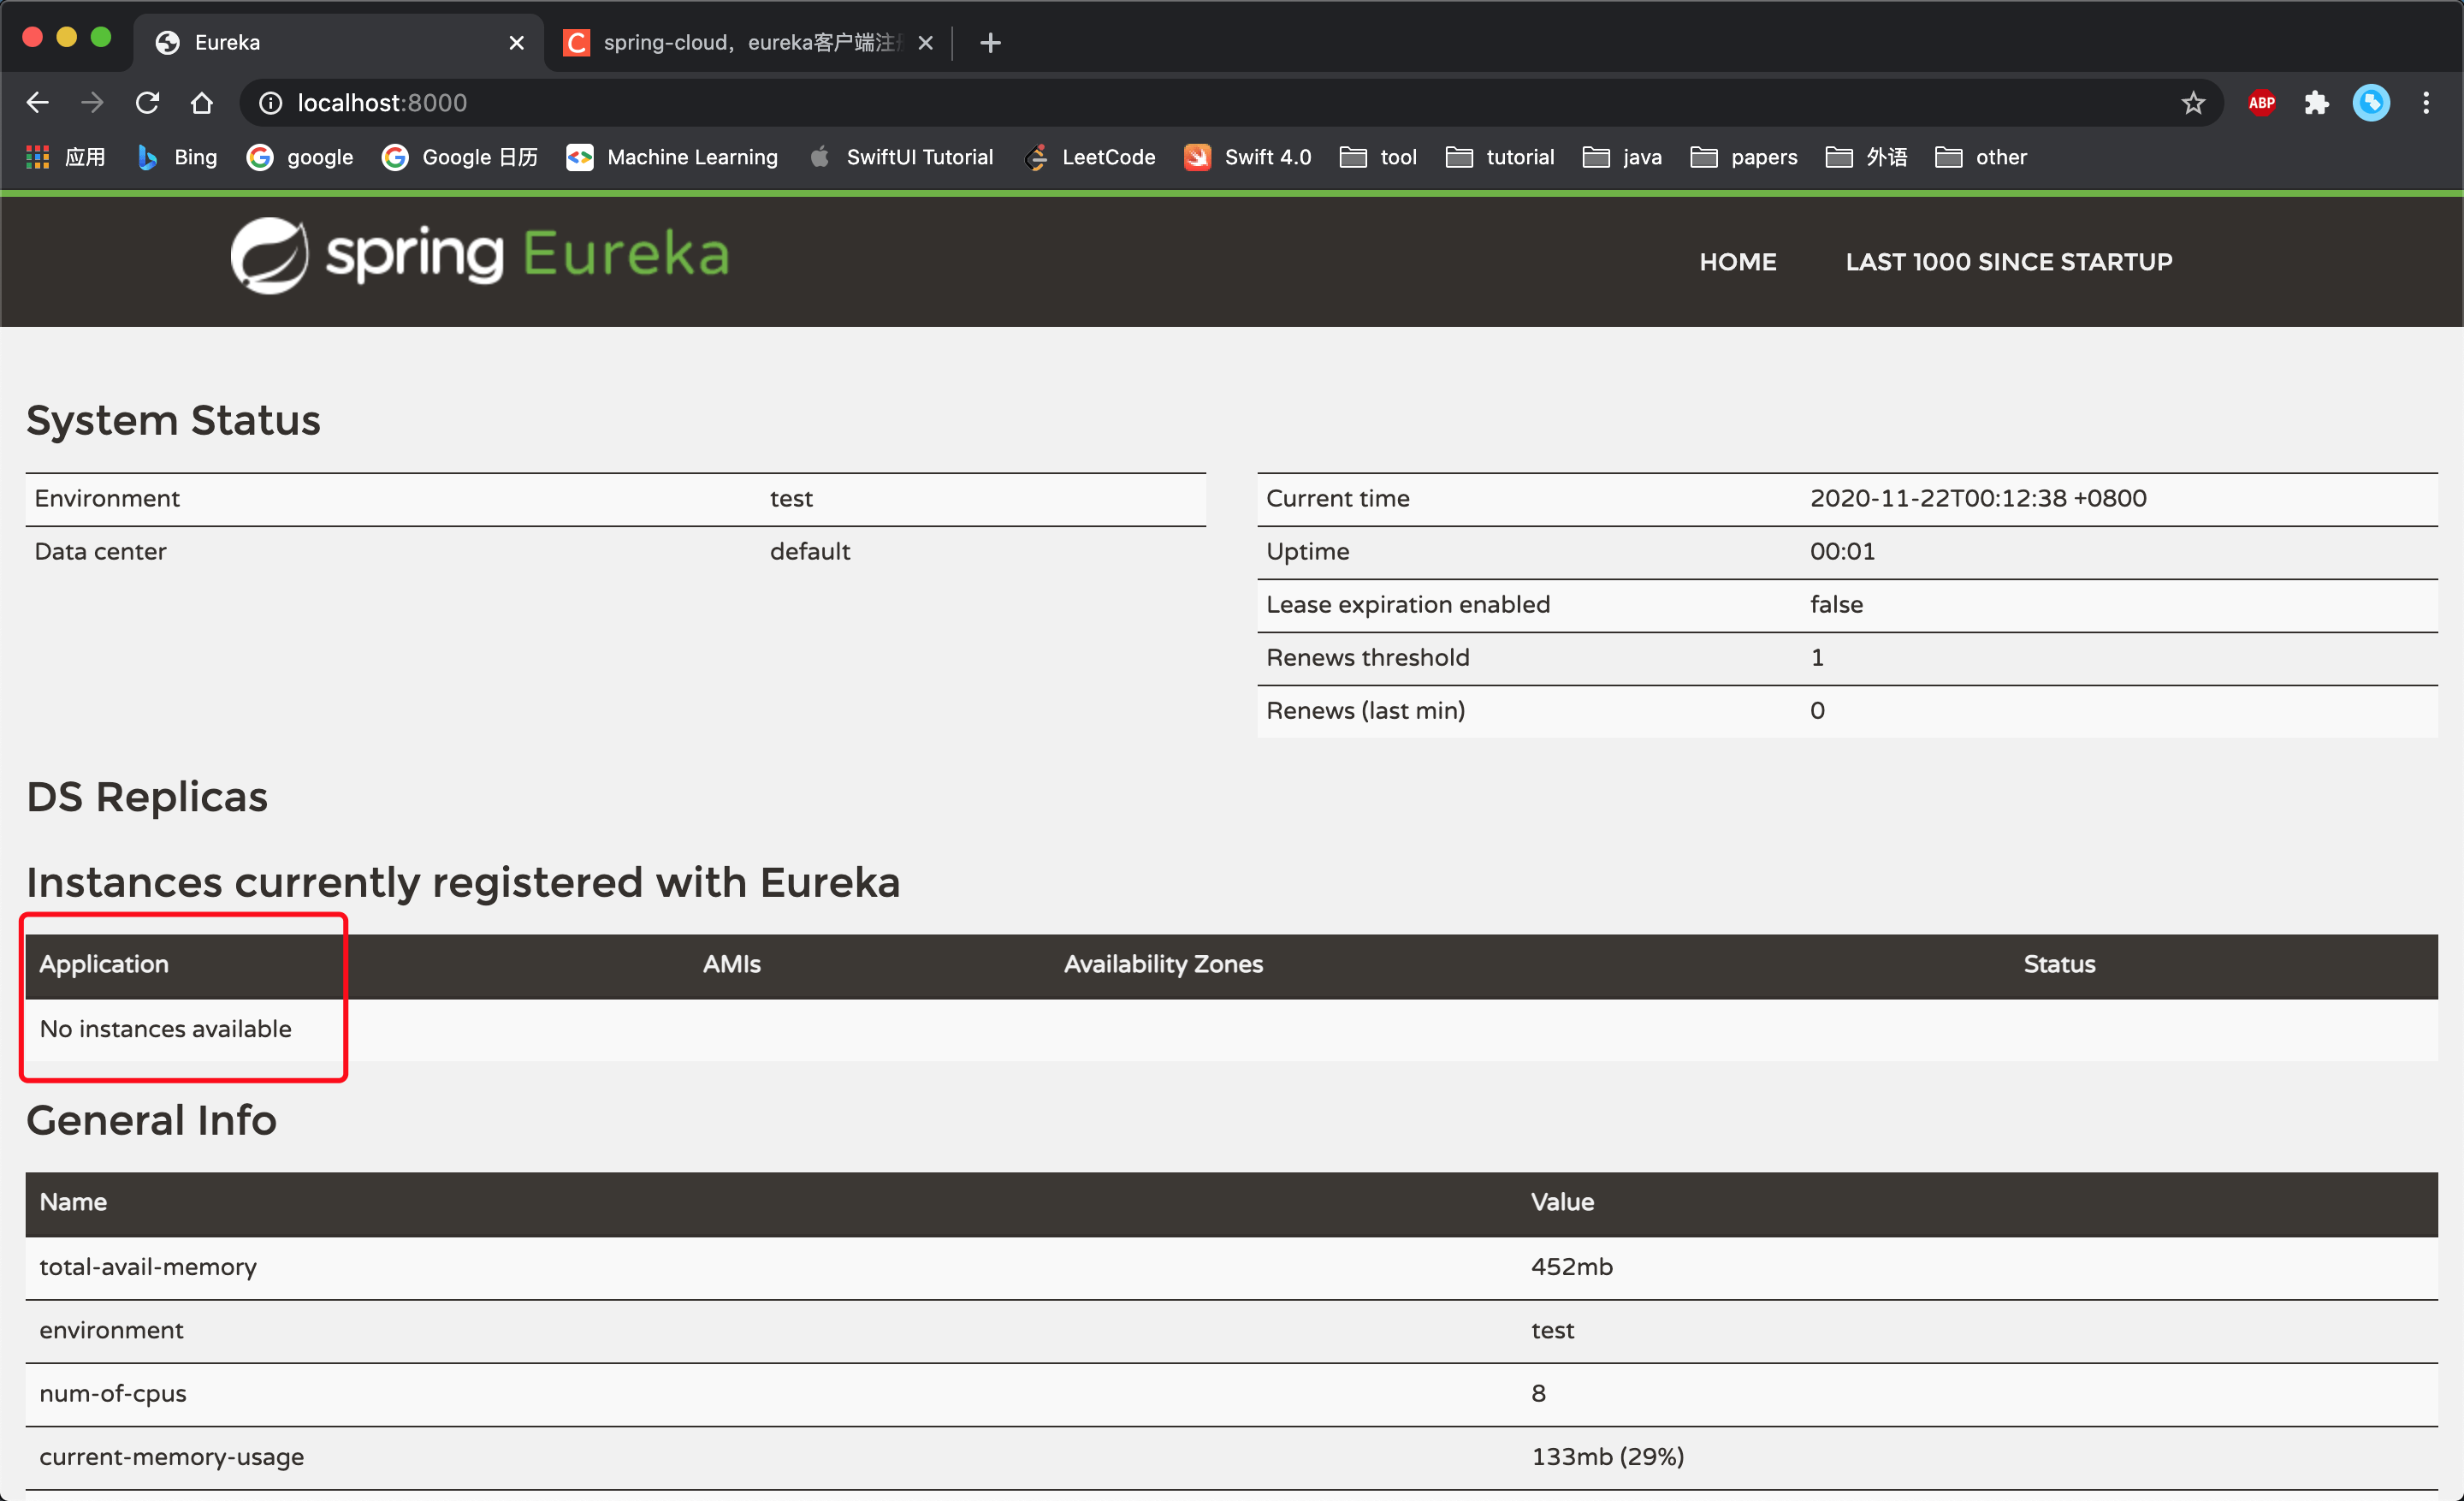
Task: Select the 'No instances available' text
Action: [166, 1029]
